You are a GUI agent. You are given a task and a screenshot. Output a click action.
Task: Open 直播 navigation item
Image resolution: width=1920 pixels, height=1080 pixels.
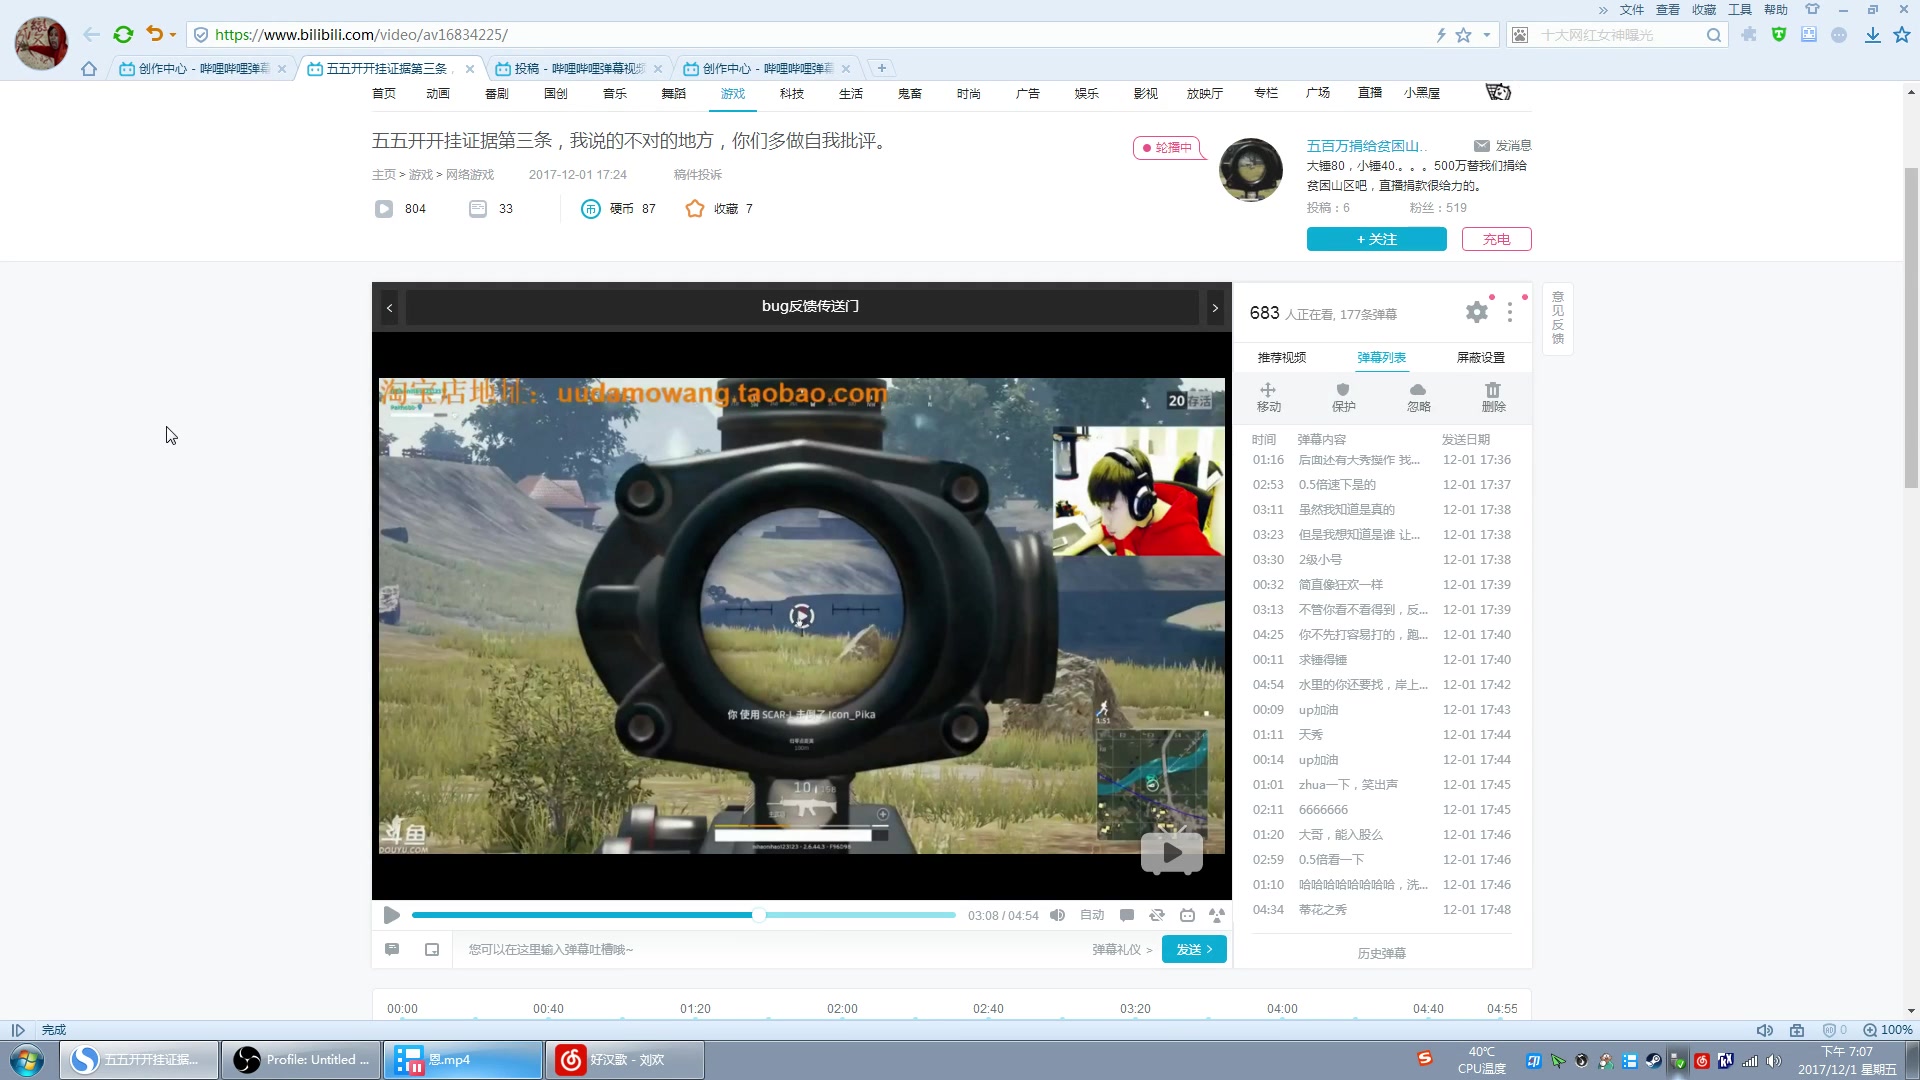click(1370, 93)
